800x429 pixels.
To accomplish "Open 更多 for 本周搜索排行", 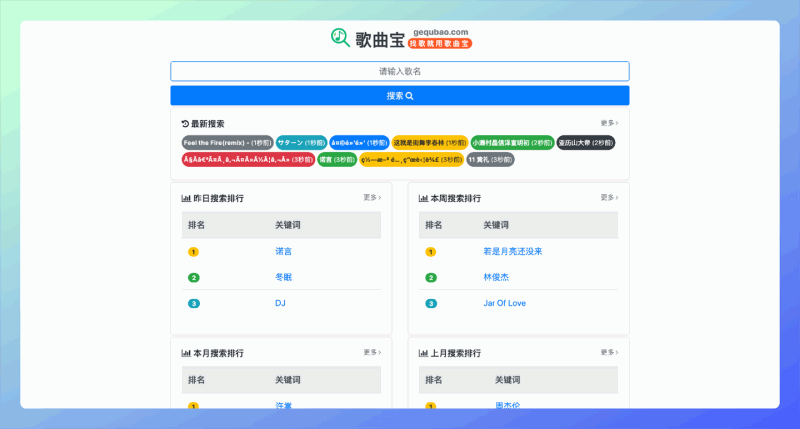I will pyautogui.click(x=609, y=197).
